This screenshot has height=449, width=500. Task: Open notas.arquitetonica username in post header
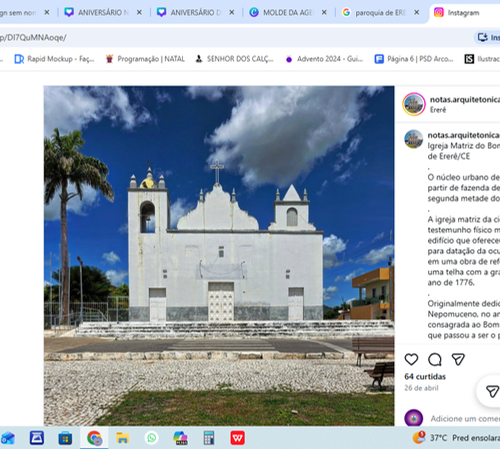465,99
